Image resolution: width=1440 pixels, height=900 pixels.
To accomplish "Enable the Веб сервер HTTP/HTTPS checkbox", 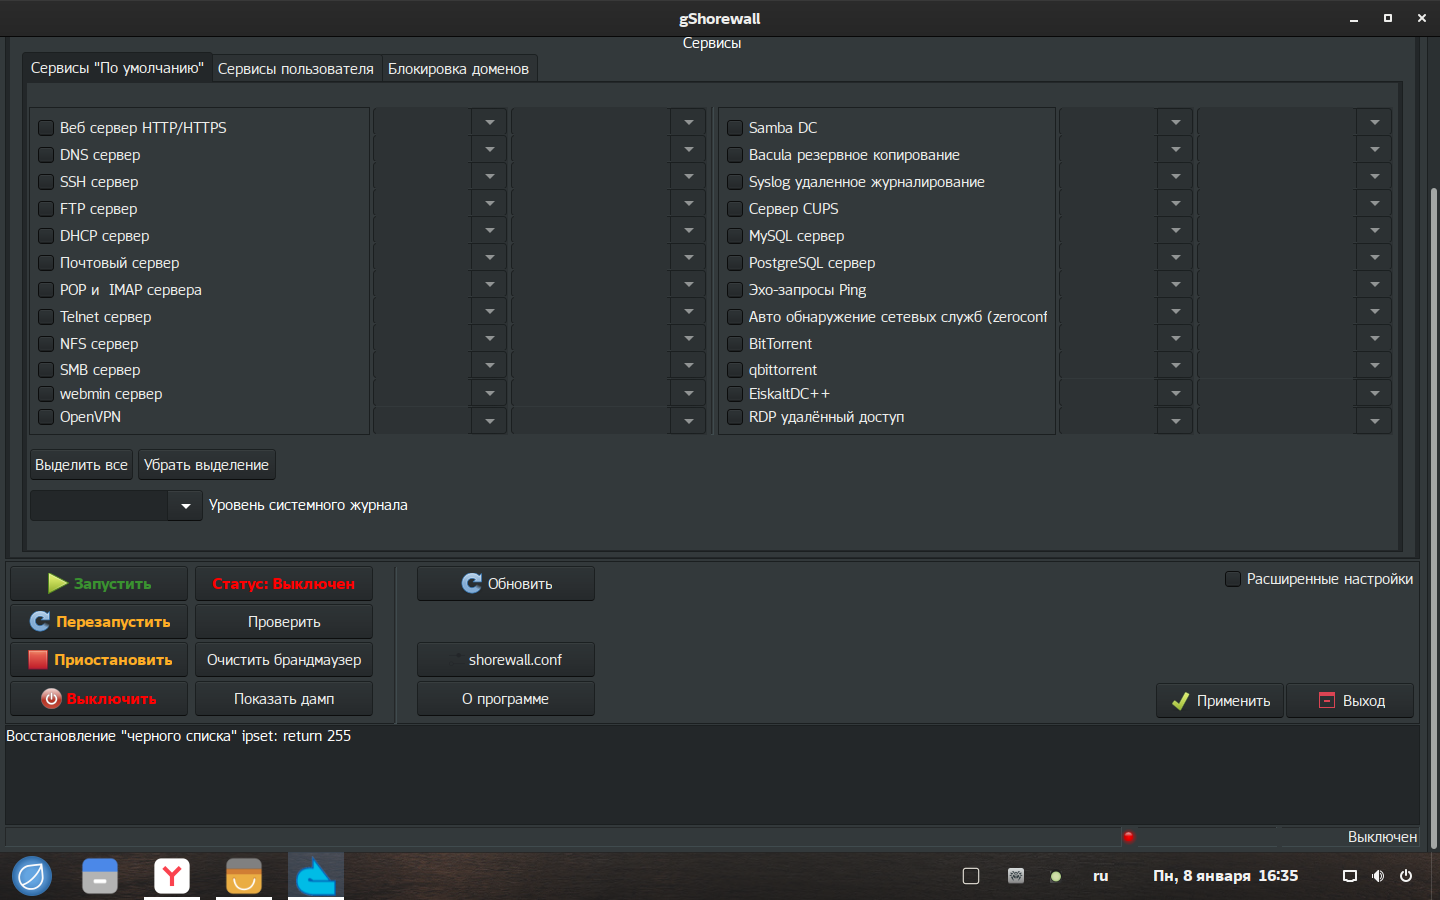I will point(46,128).
